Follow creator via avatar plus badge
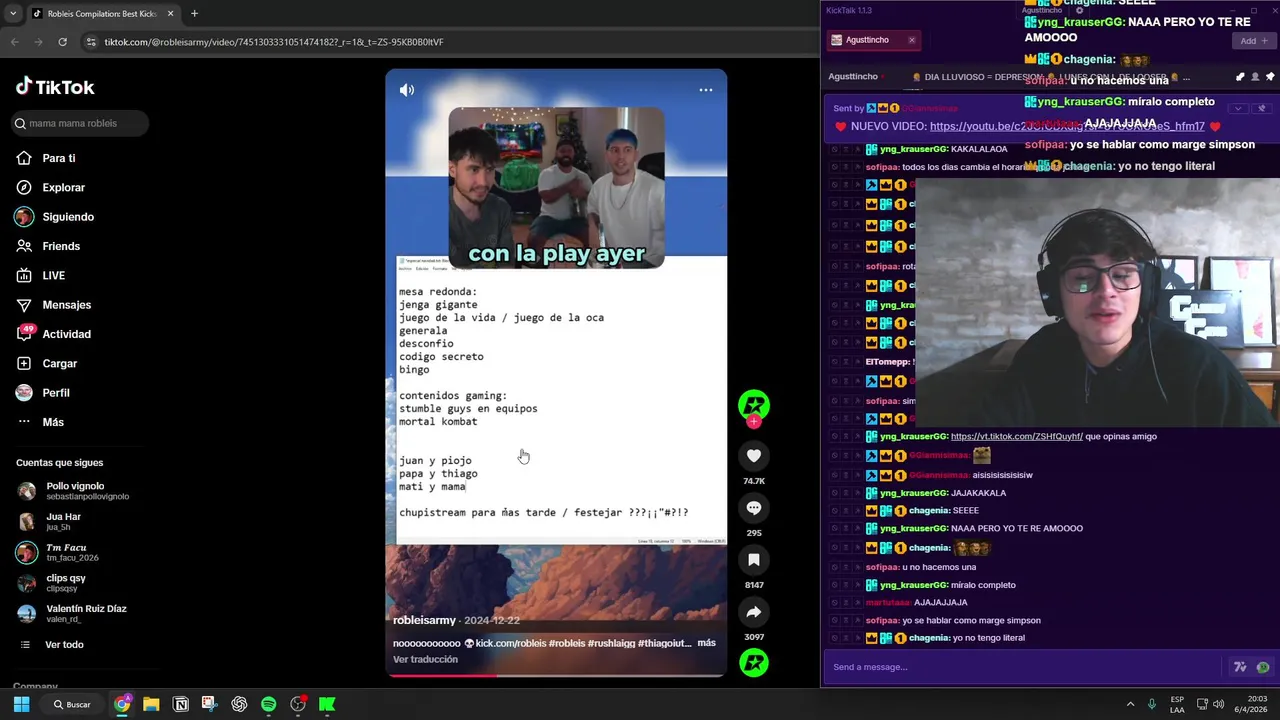 (754, 423)
